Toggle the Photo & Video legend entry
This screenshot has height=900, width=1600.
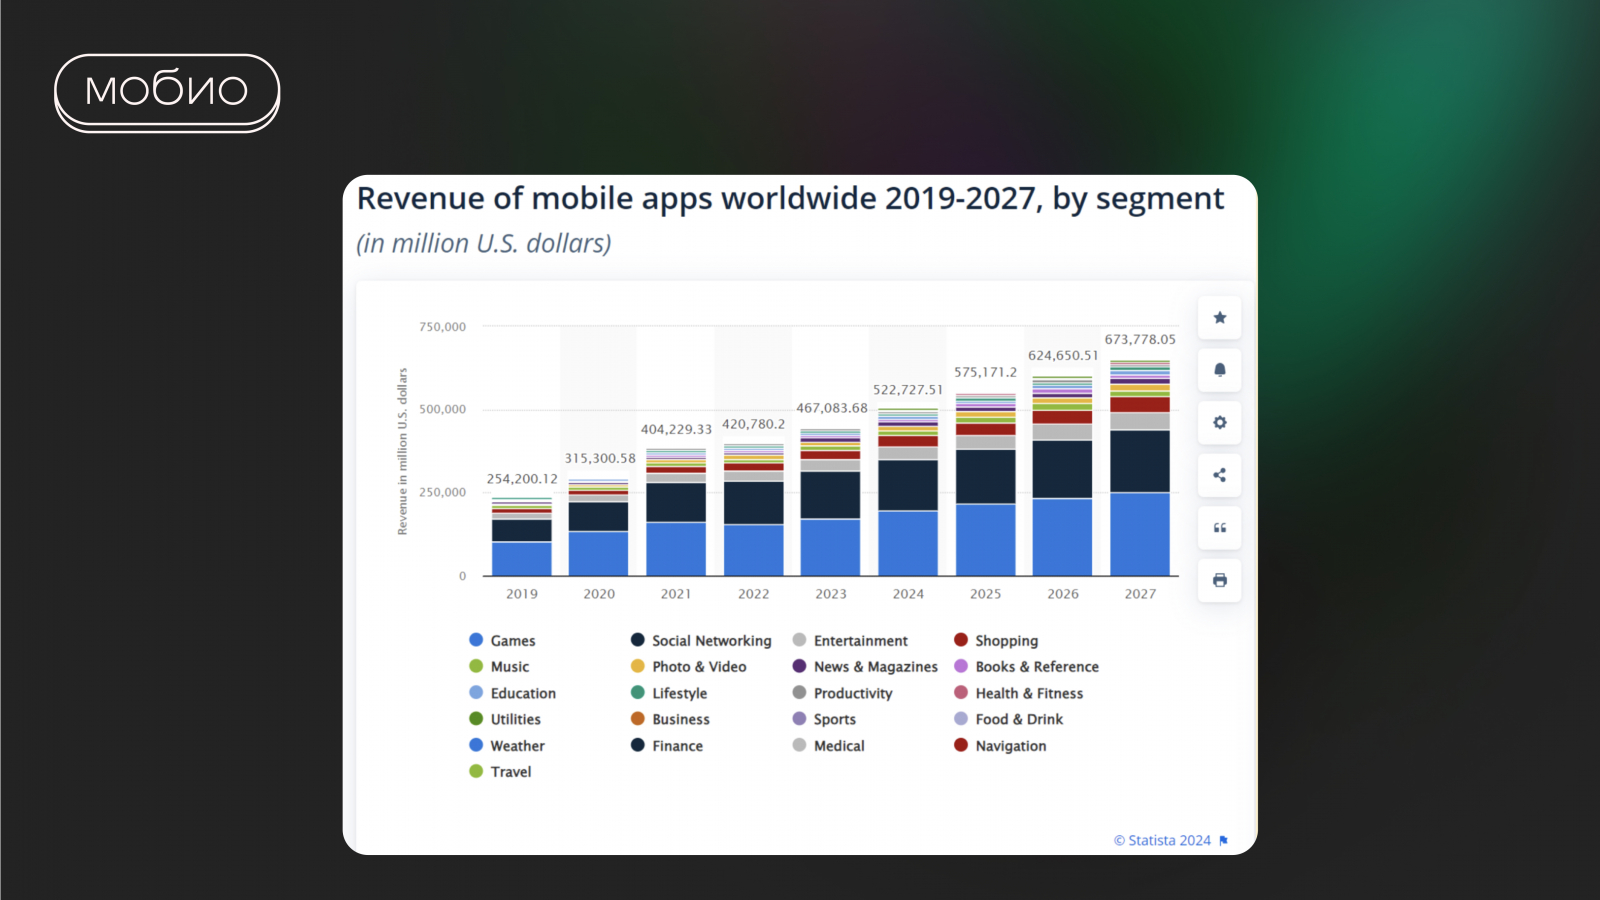click(x=699, y=667)
